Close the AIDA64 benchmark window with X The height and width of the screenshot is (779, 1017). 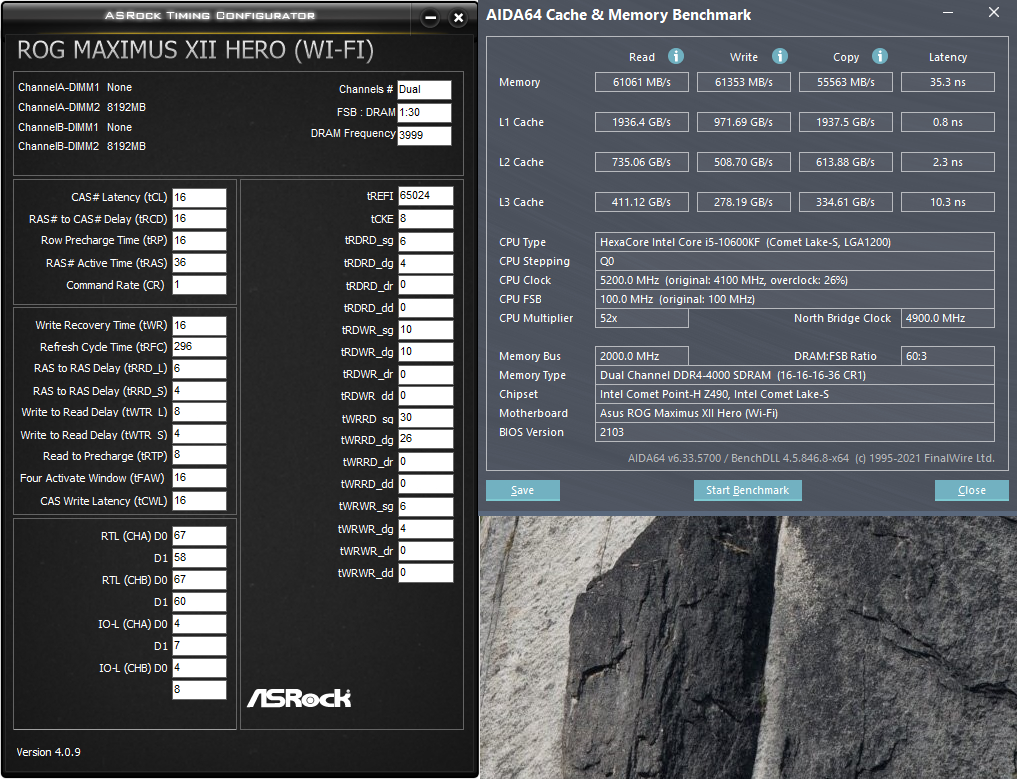(x=994, y=12)
